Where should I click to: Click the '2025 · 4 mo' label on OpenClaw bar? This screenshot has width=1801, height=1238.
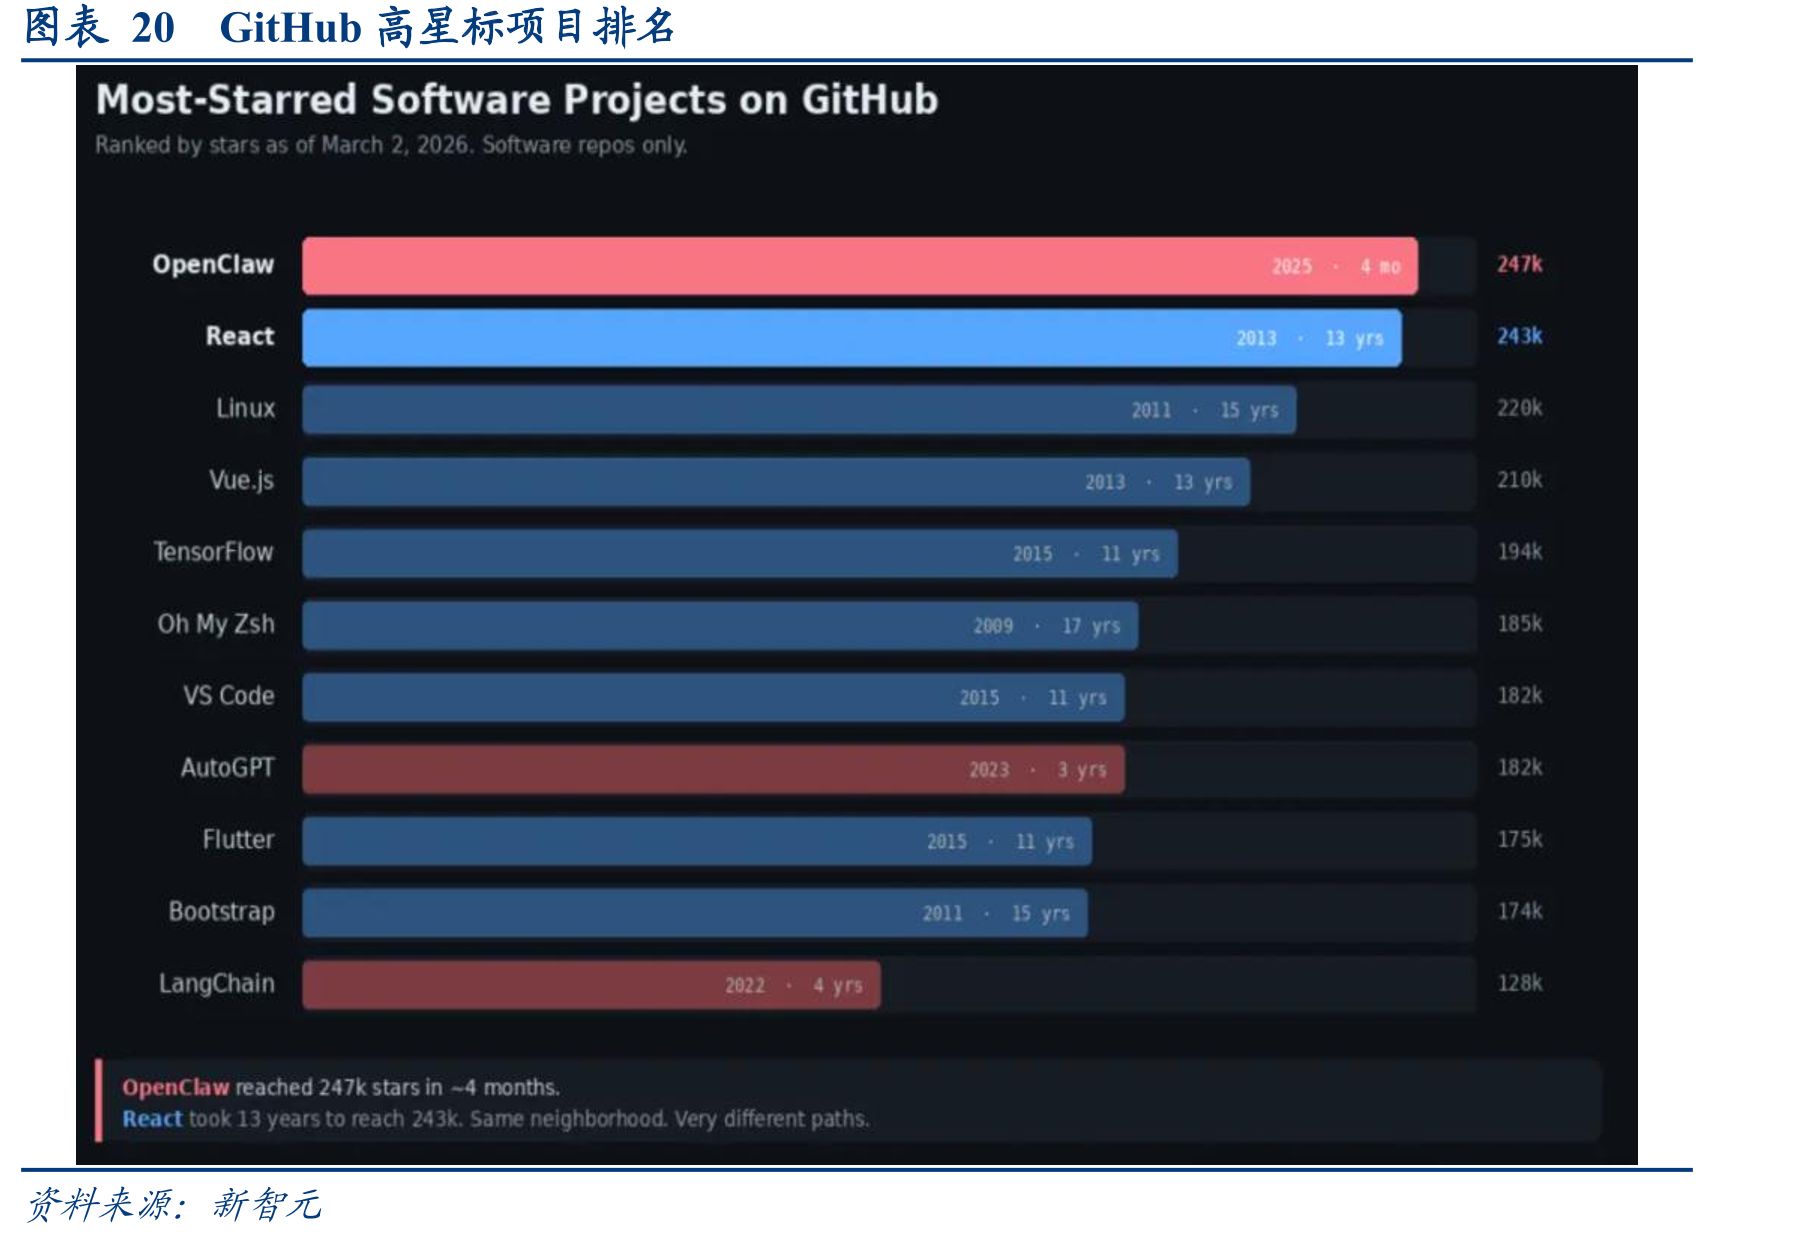coord(1336,267)
